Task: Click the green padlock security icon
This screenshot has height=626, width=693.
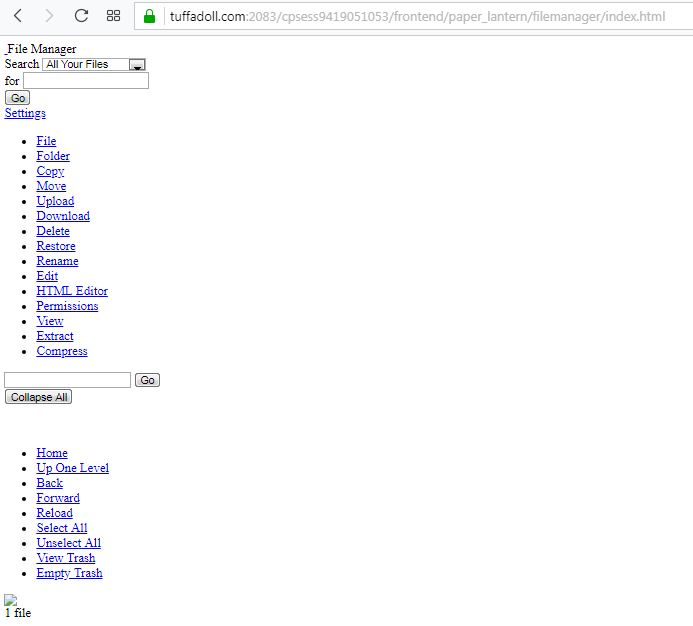Action: point(149,16)
